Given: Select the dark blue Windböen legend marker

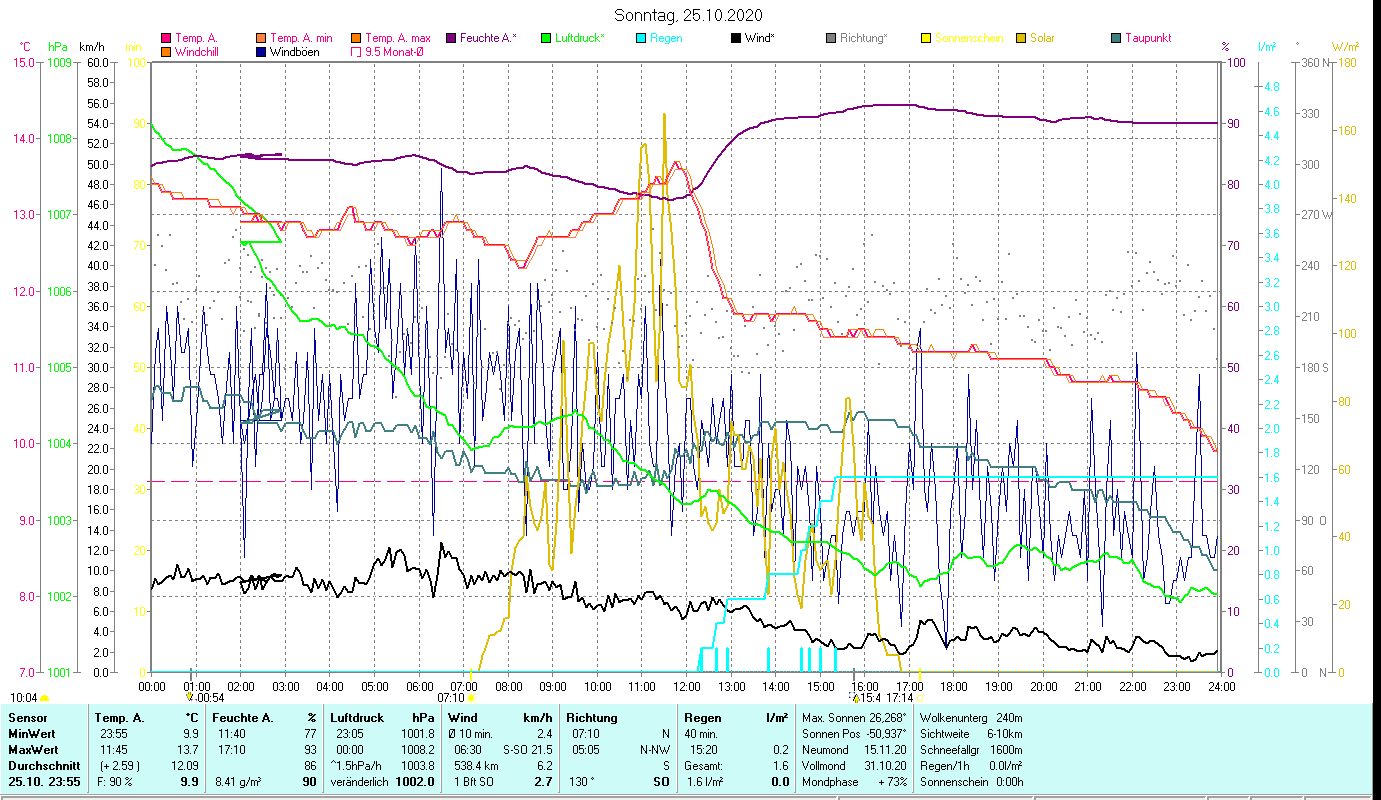Looking at the screenshot, I should point(262,52).
